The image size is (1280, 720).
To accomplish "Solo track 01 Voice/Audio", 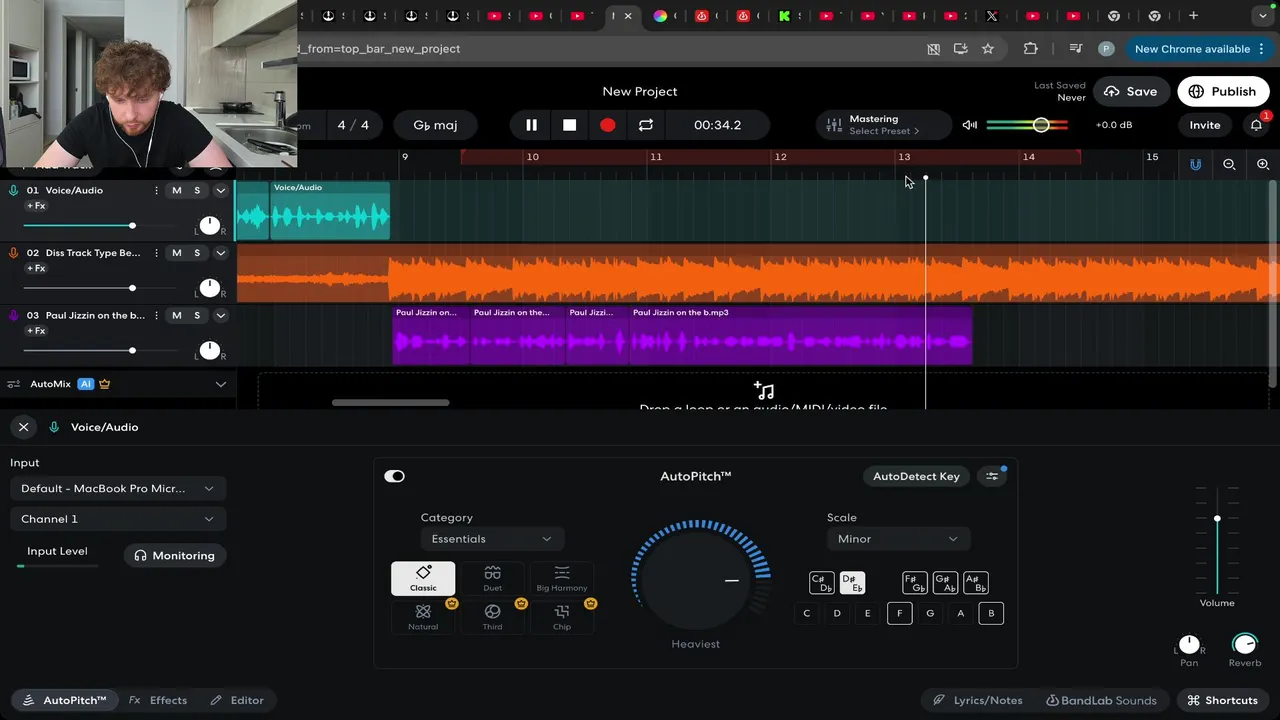I will [197, 190].
